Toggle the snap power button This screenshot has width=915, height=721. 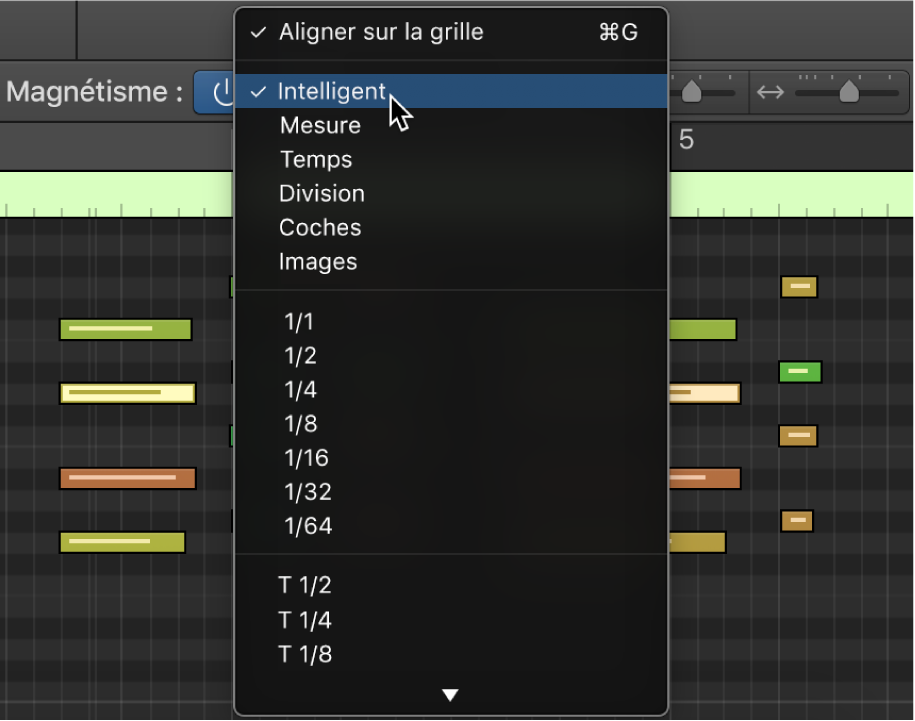(225, 92)
